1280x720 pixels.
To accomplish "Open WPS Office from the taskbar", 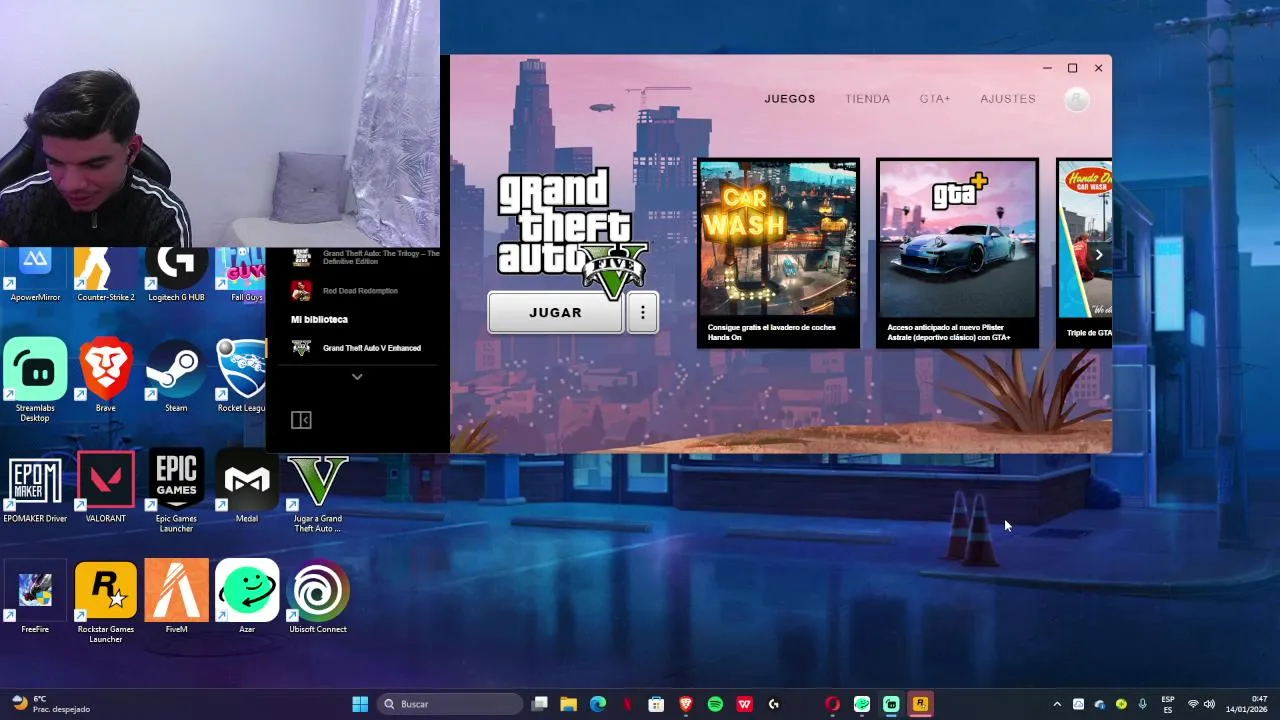I will (744, 704).
